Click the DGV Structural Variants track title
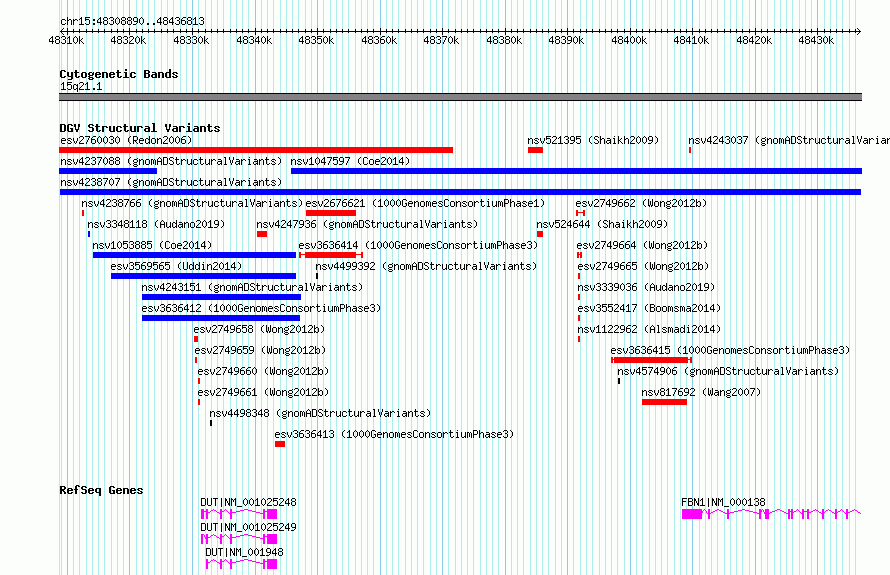The width and height of the screenshot is (890, 575). click(x=140, y=128)
